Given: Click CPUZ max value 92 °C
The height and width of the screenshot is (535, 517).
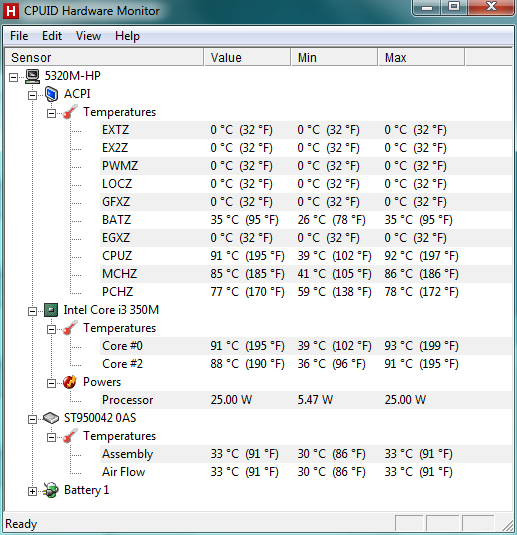Looking at the screenshot, I should click(421, 256).
